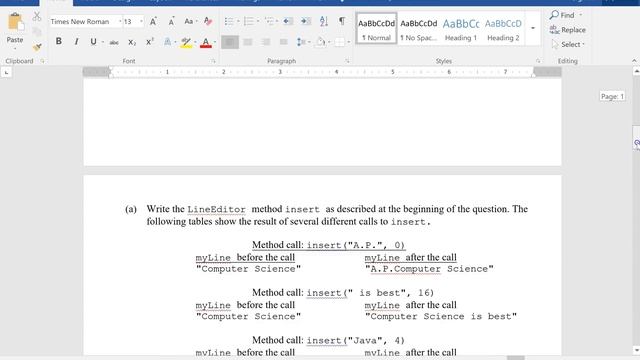Open Text Effects and Typography
This screenshot has height=360, width=640.
coord(167,42)
